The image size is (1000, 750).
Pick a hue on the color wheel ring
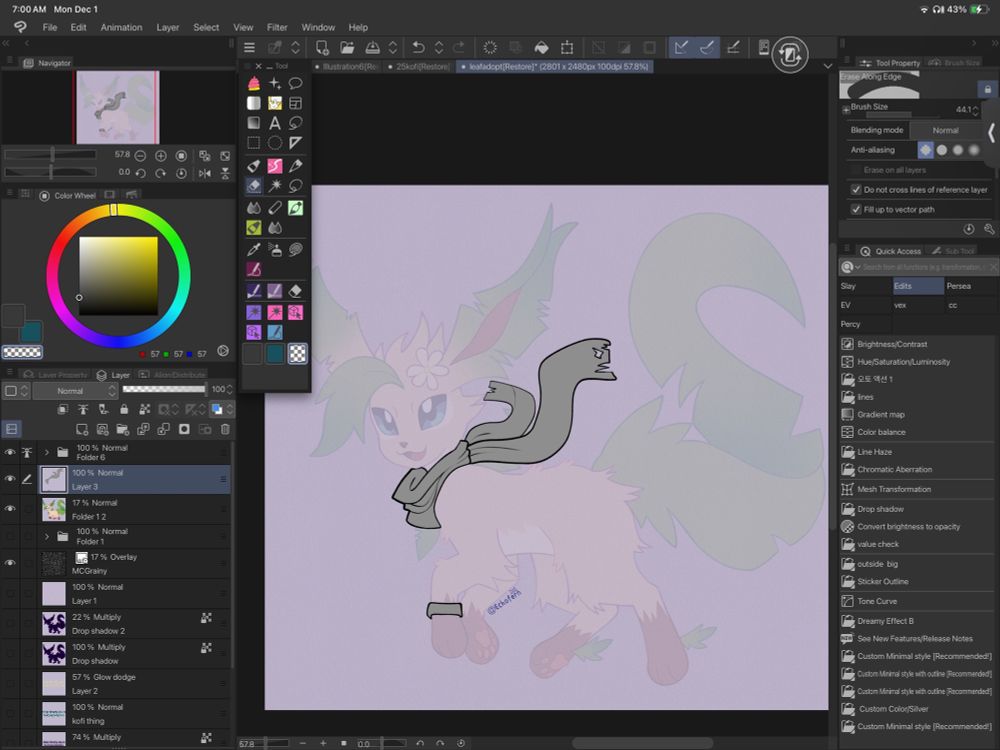click(118, 276)
